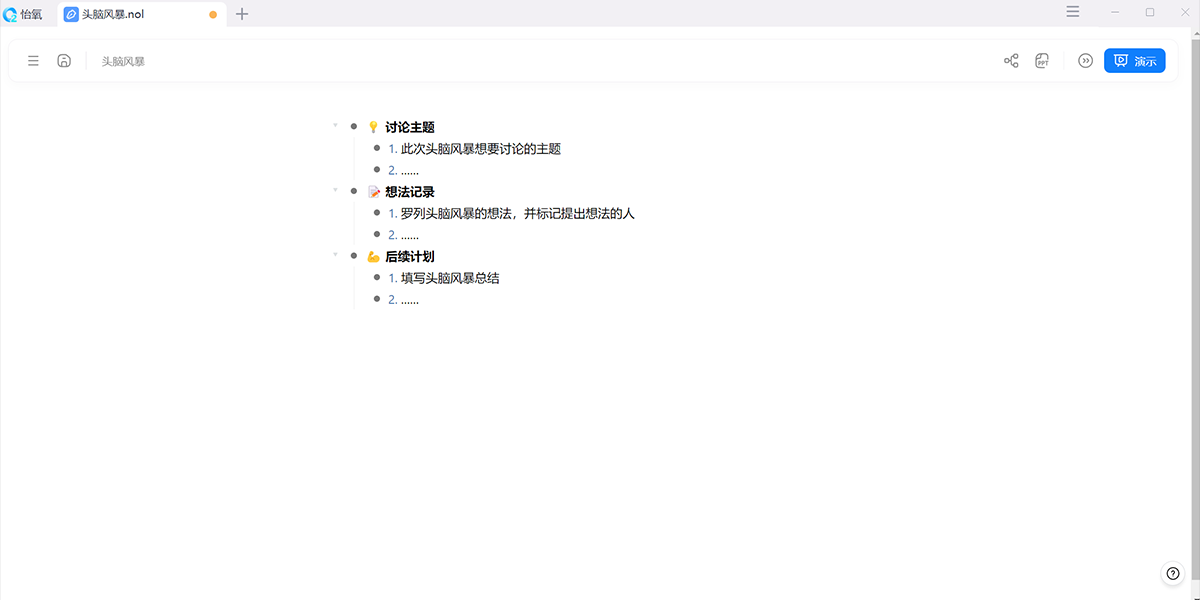
Task: Click the bullet beside 讨论主题 heading
Action: point(354,127)
